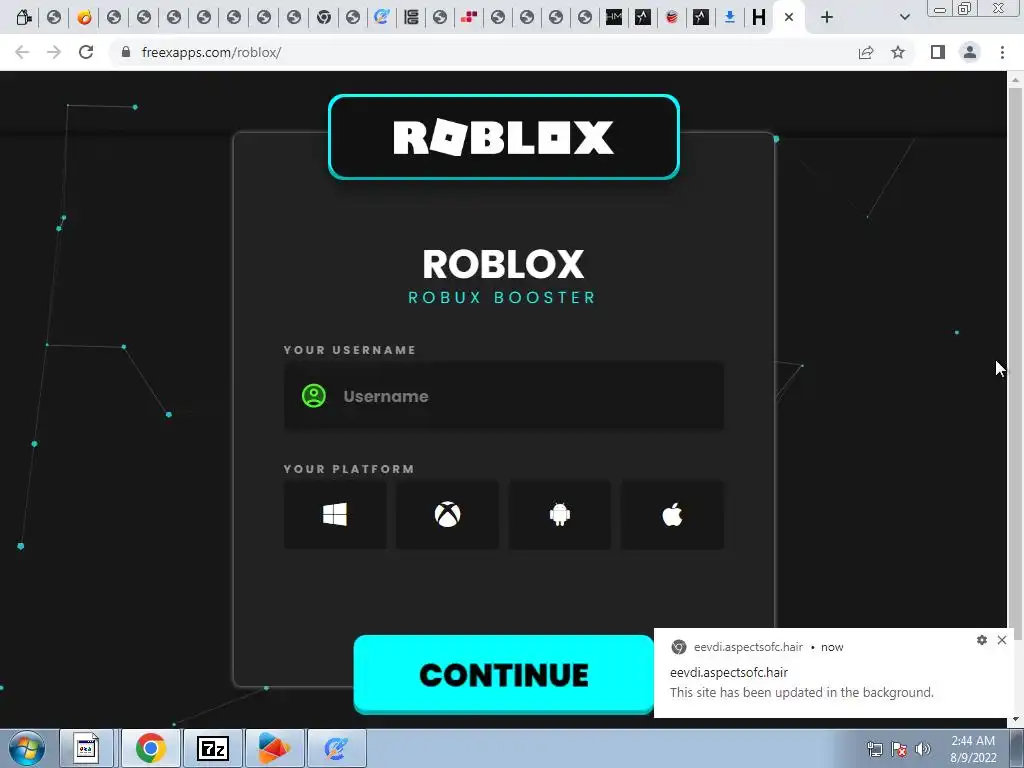
Task: Click the 'YOUR USERNAME' label
Action: 349,350
